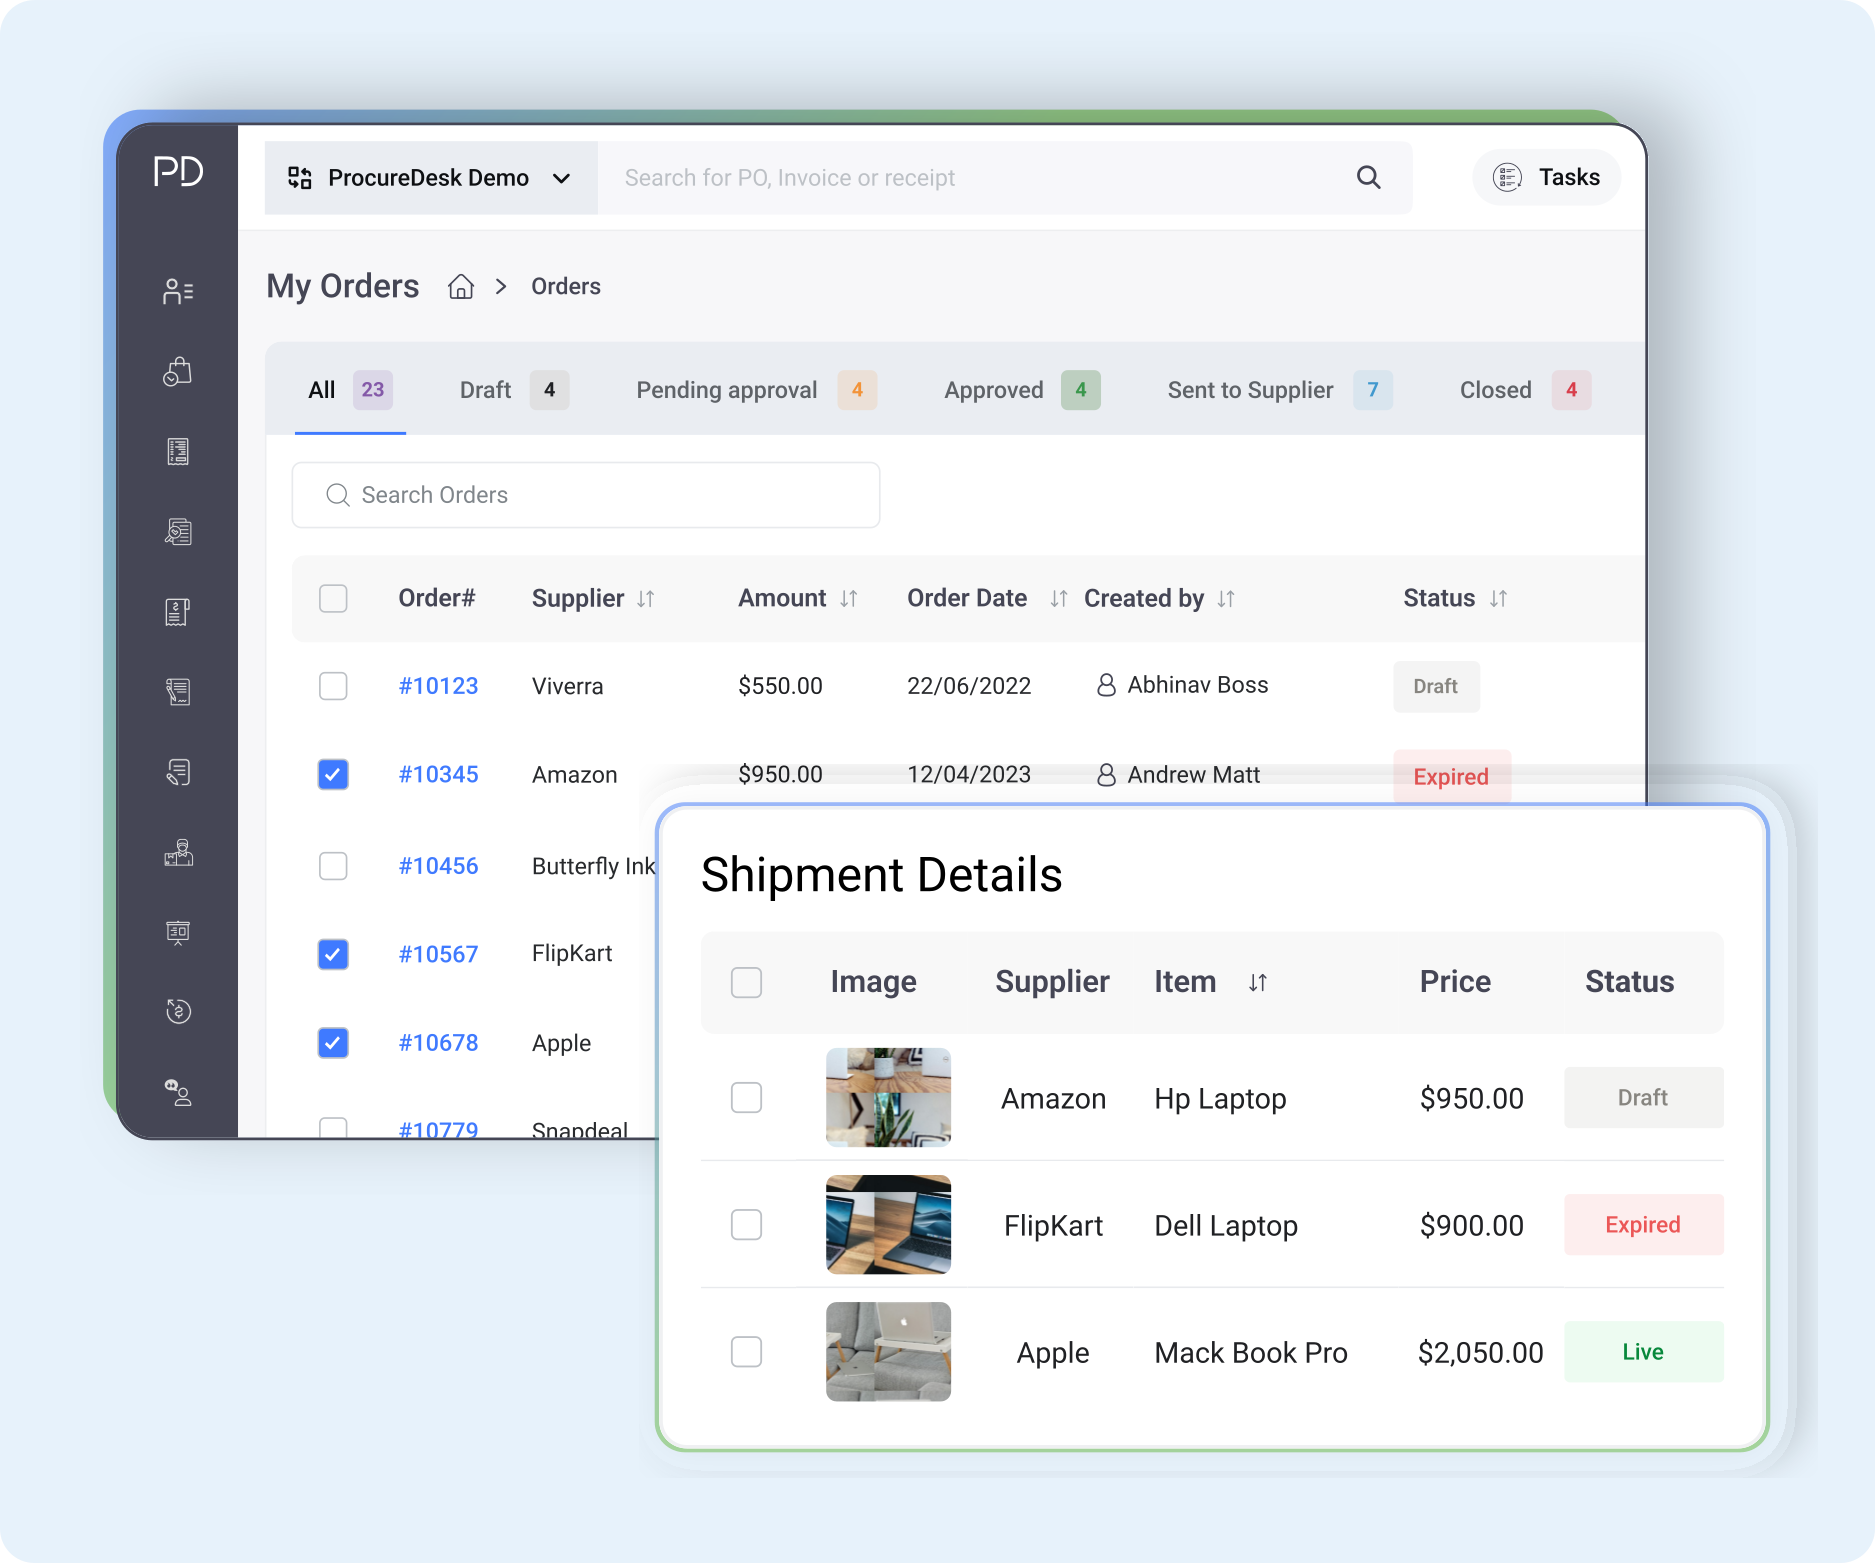
Task: Check the Hp Laptop shipment row
Action: [x=746, y=1098]
